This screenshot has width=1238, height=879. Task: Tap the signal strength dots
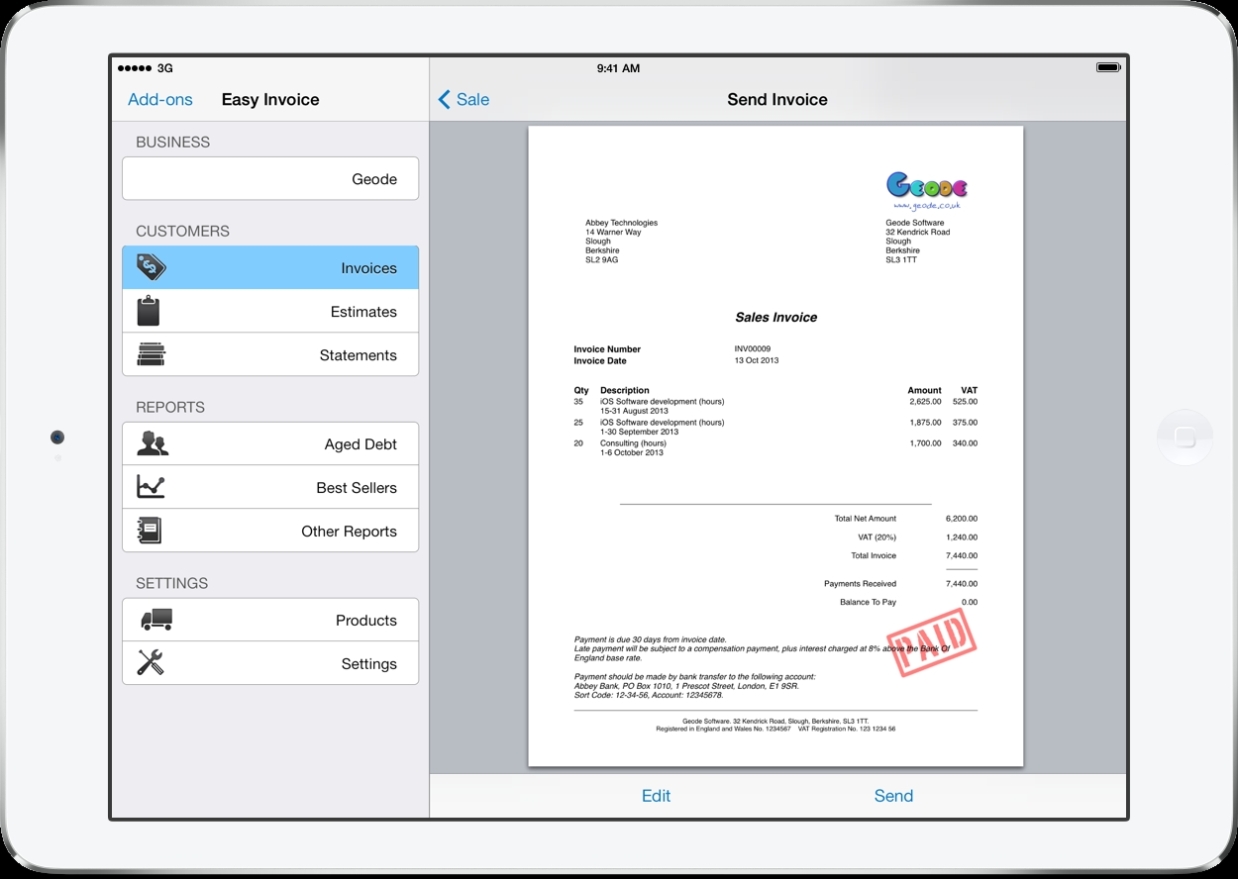point(135,68)
